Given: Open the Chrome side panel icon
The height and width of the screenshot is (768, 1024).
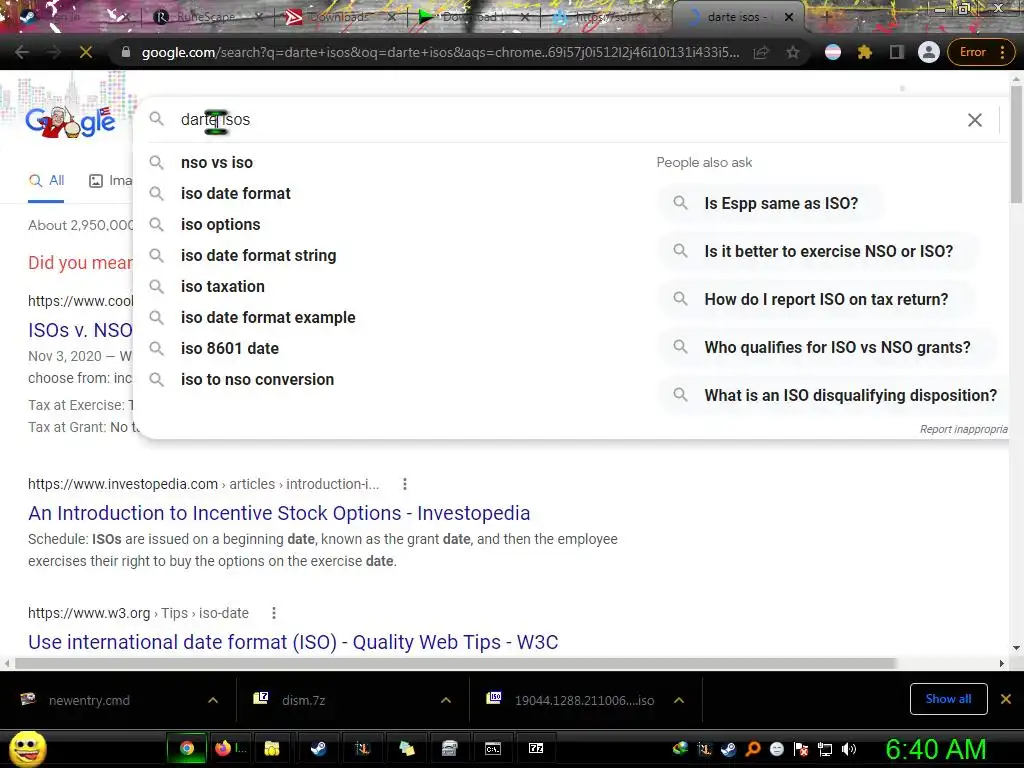Looking at the screenshot, I should [897, 52].
